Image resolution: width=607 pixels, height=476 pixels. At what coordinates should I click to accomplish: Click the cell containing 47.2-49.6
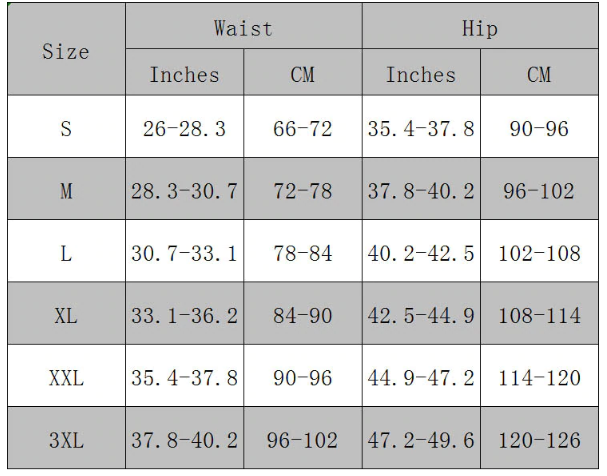(422, 438)
